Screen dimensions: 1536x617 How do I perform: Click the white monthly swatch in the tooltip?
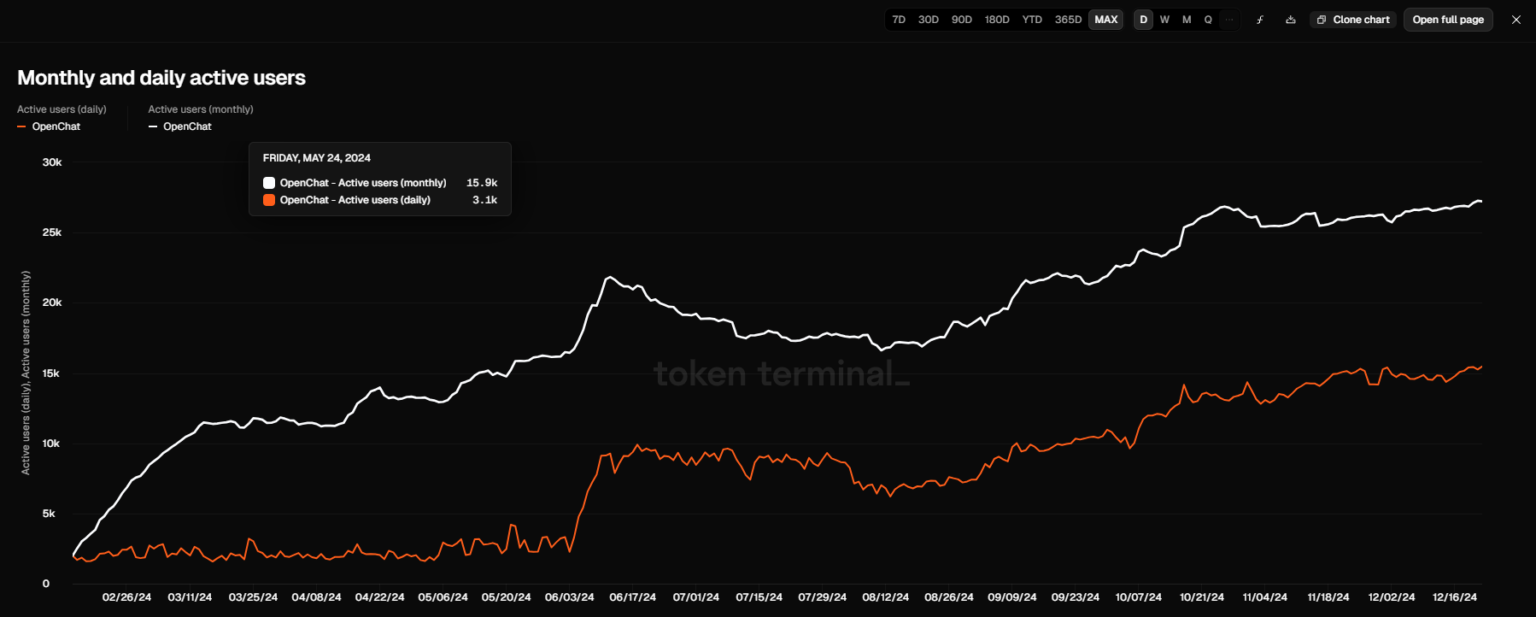click(269, 183)
